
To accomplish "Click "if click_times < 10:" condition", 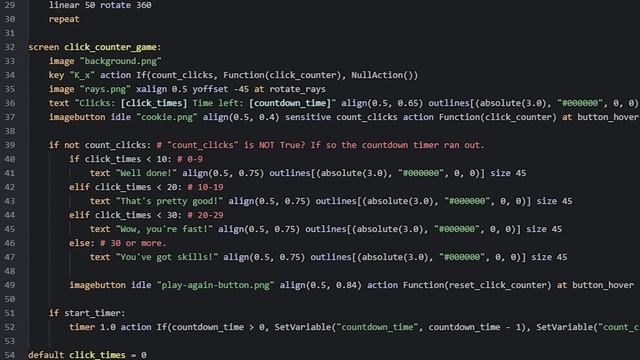I will 120,159.
